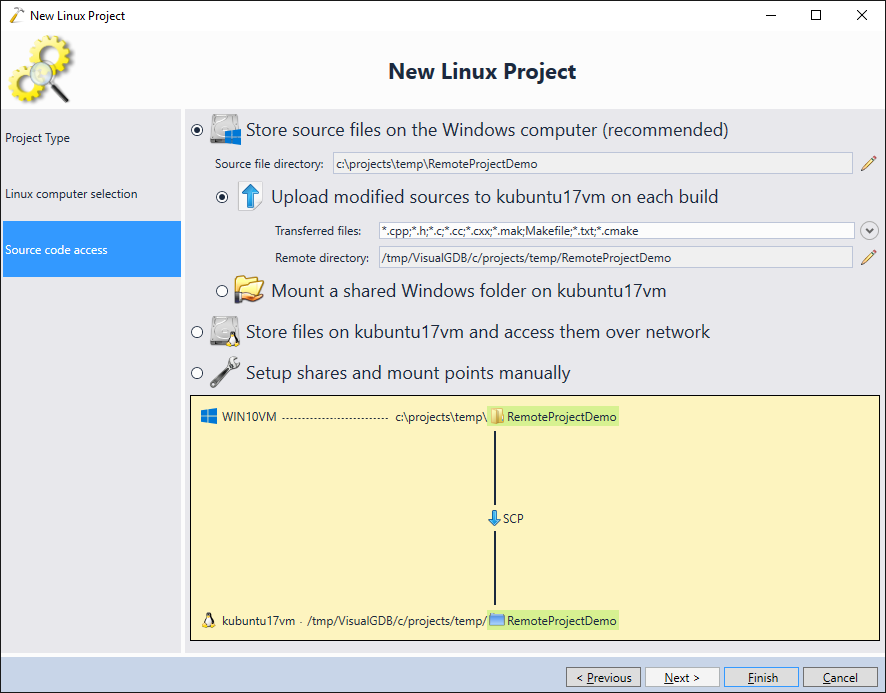The height and width of the screenshot is (693, 886).
Task: Click the 'Remote directory:' label
Action: (322, 258)
